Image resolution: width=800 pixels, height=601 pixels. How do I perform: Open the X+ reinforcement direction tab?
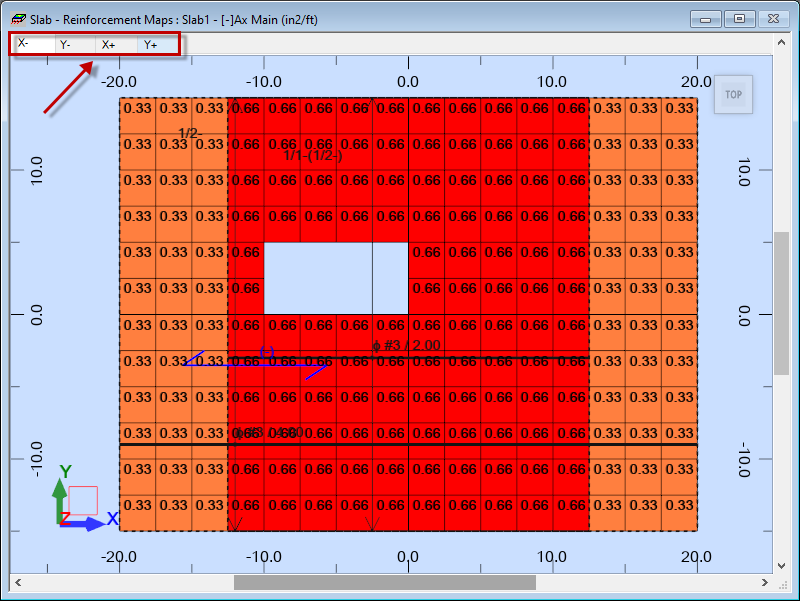pyautogui.click(x=109, y=44)
